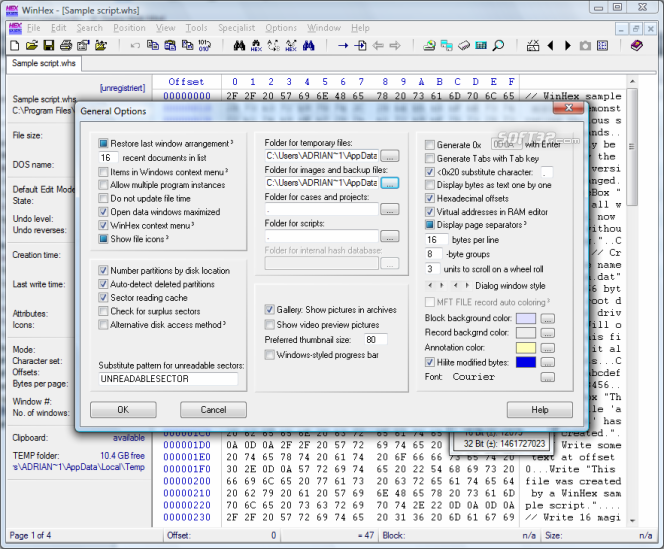Screen dimensions: 664x549
Task: Browse folder for temporary files
Action: pyautogui.click(x=390, y=156)
